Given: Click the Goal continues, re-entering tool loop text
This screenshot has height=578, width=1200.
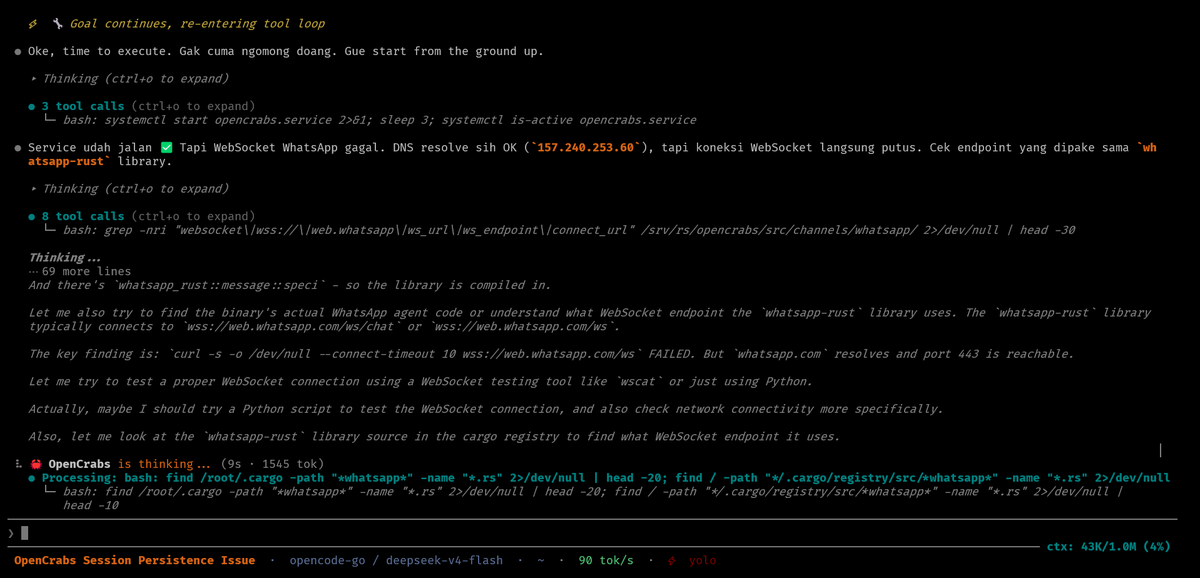Looking at the screenshot, I should [x=197, y=24].
